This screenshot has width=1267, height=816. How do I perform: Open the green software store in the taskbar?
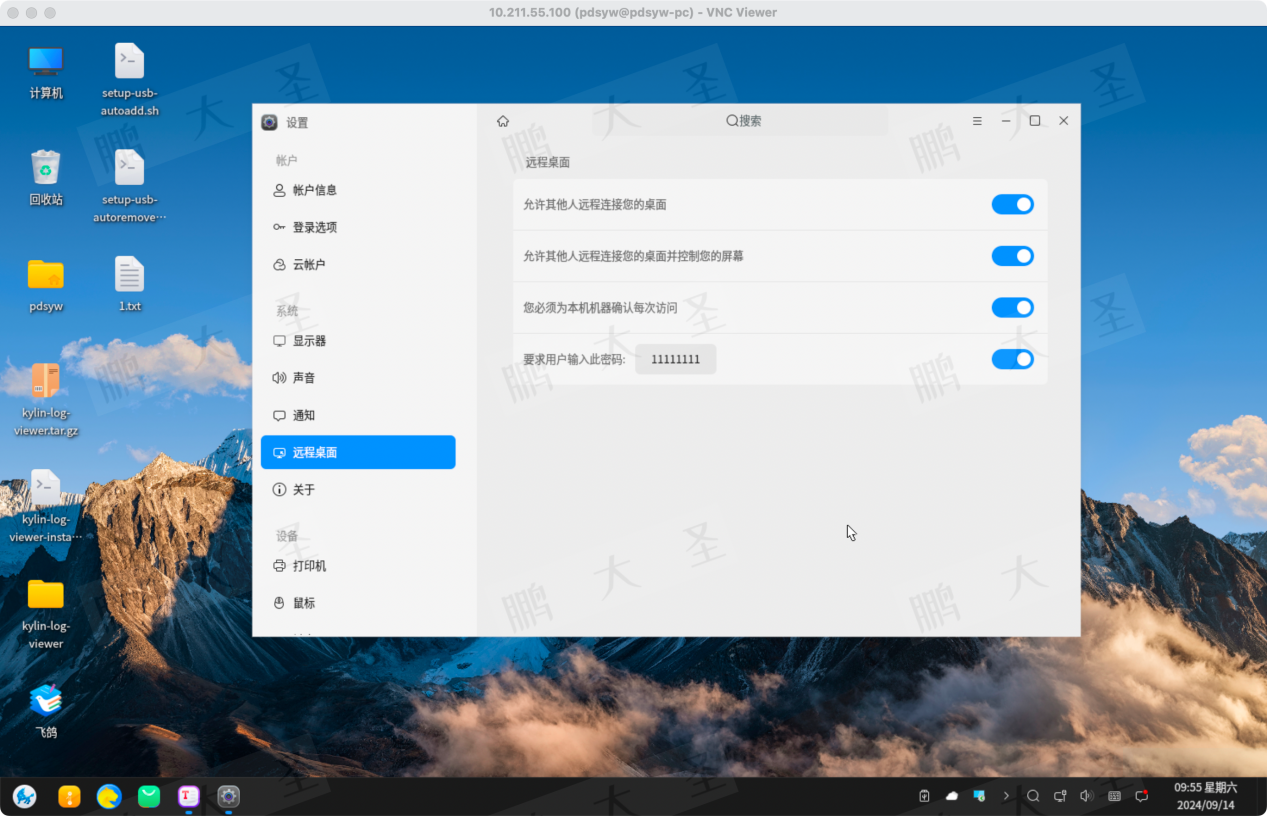pos(149,796)
